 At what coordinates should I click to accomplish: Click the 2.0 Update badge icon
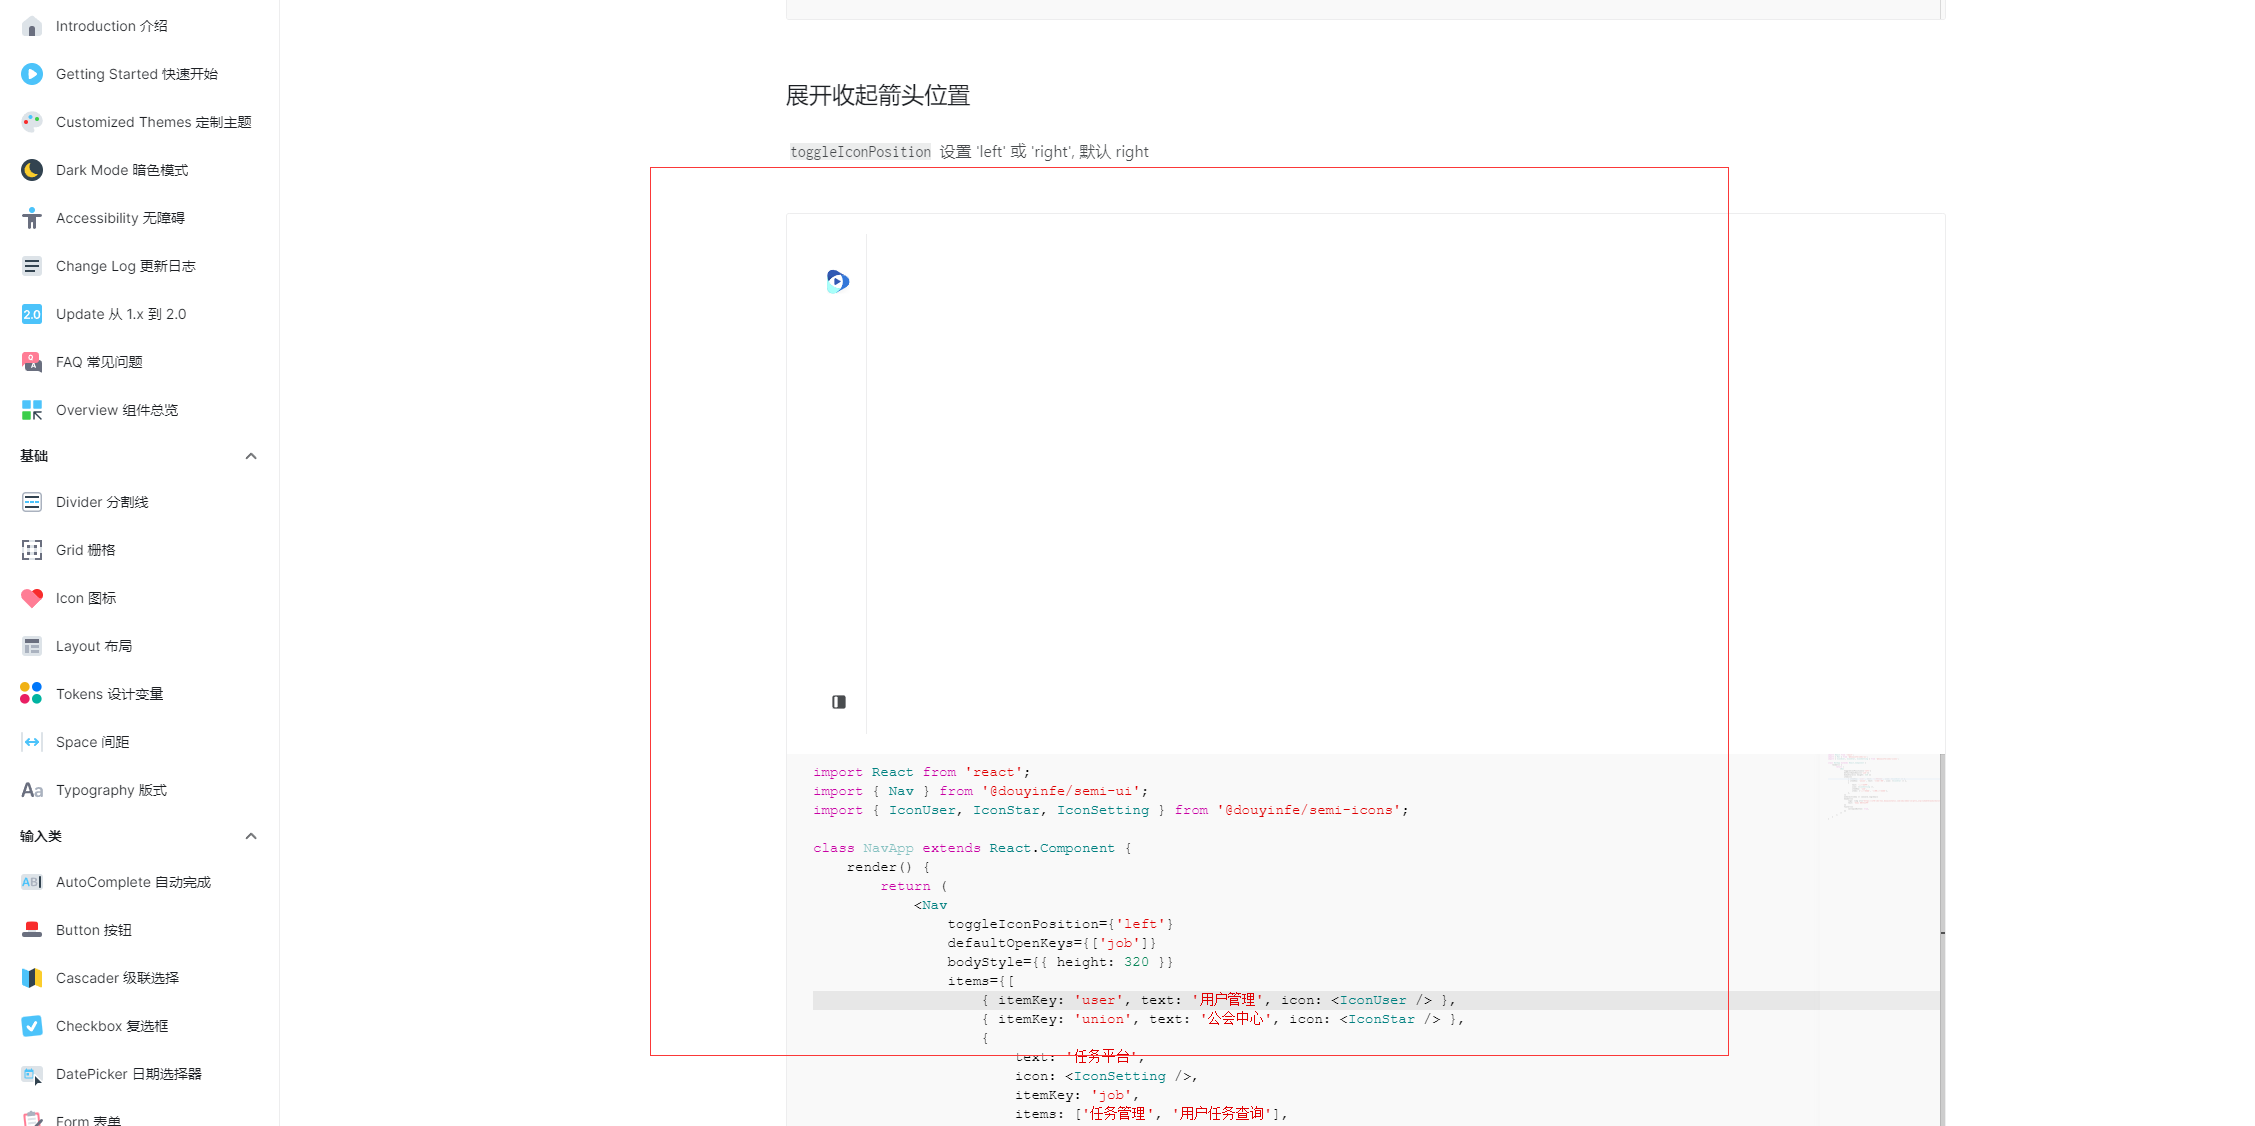(31, 314)
